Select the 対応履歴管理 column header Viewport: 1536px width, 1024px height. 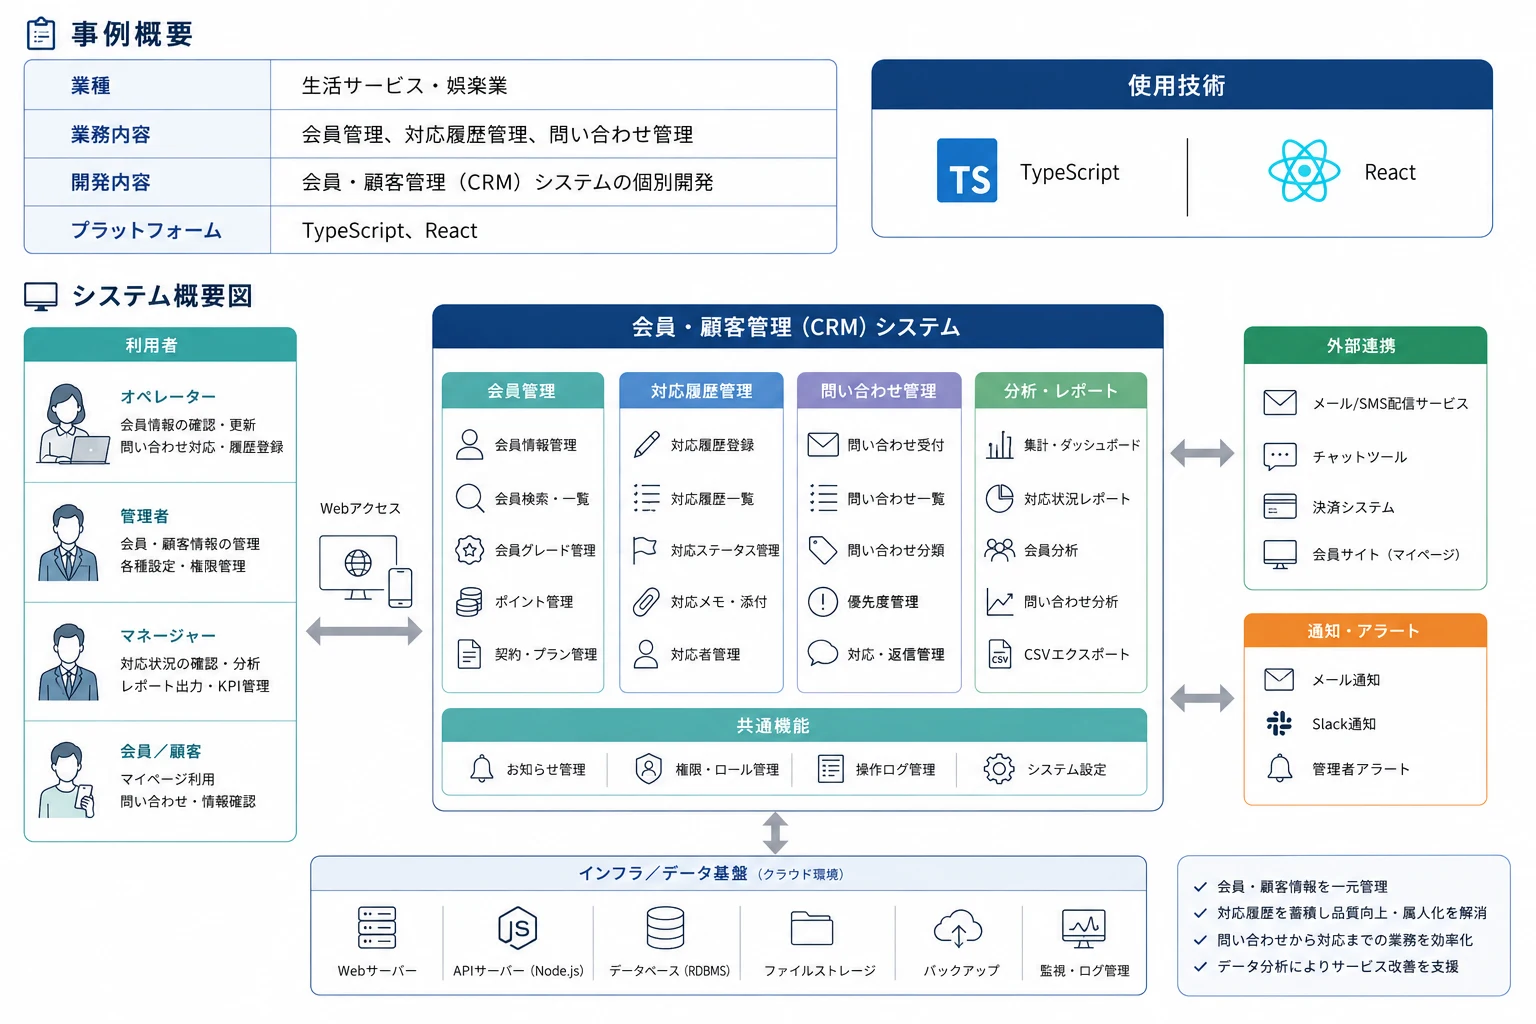point(701,390)
